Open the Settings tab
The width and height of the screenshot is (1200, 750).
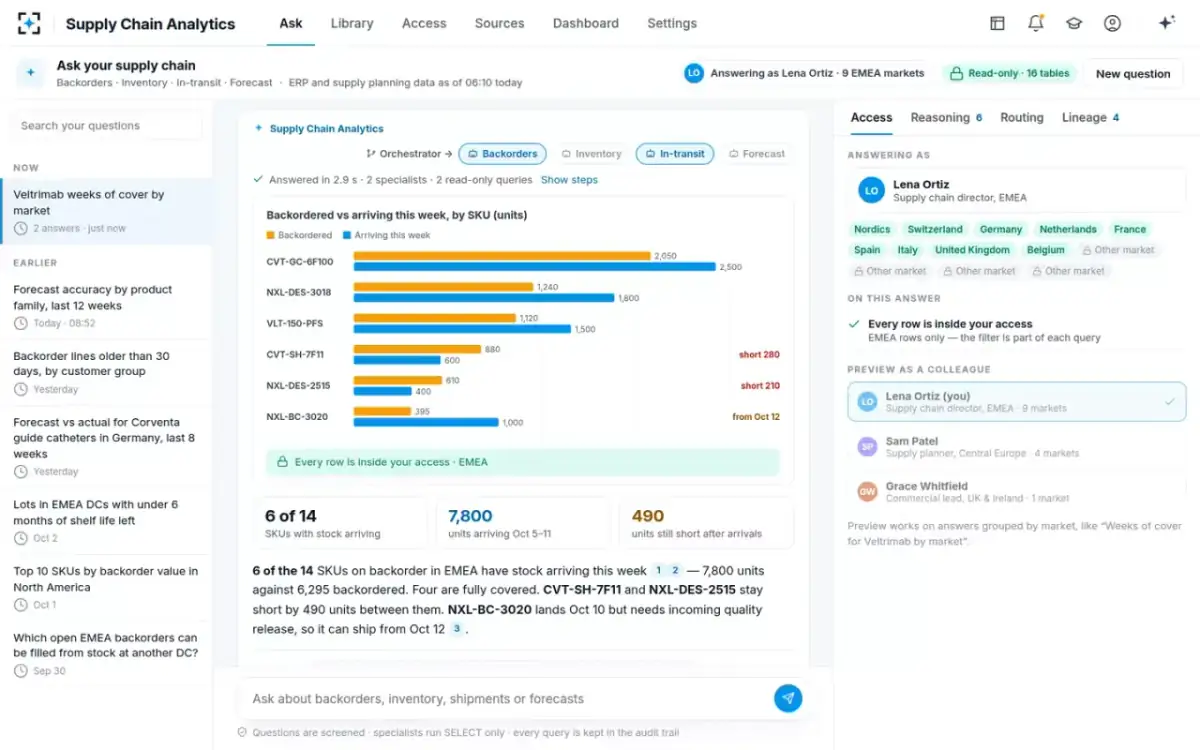672,23
